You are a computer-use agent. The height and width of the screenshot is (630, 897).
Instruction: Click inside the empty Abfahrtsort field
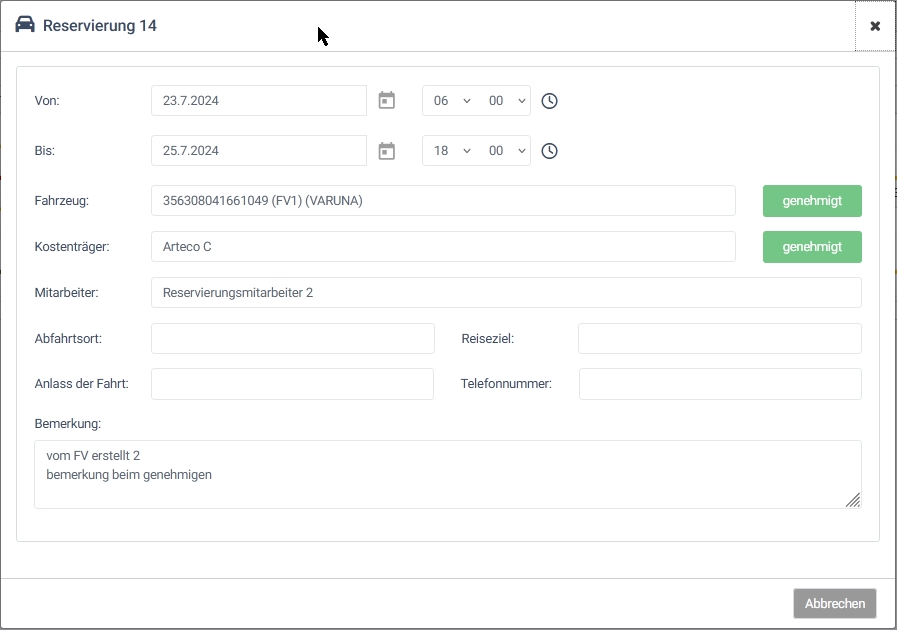[292, 338]
